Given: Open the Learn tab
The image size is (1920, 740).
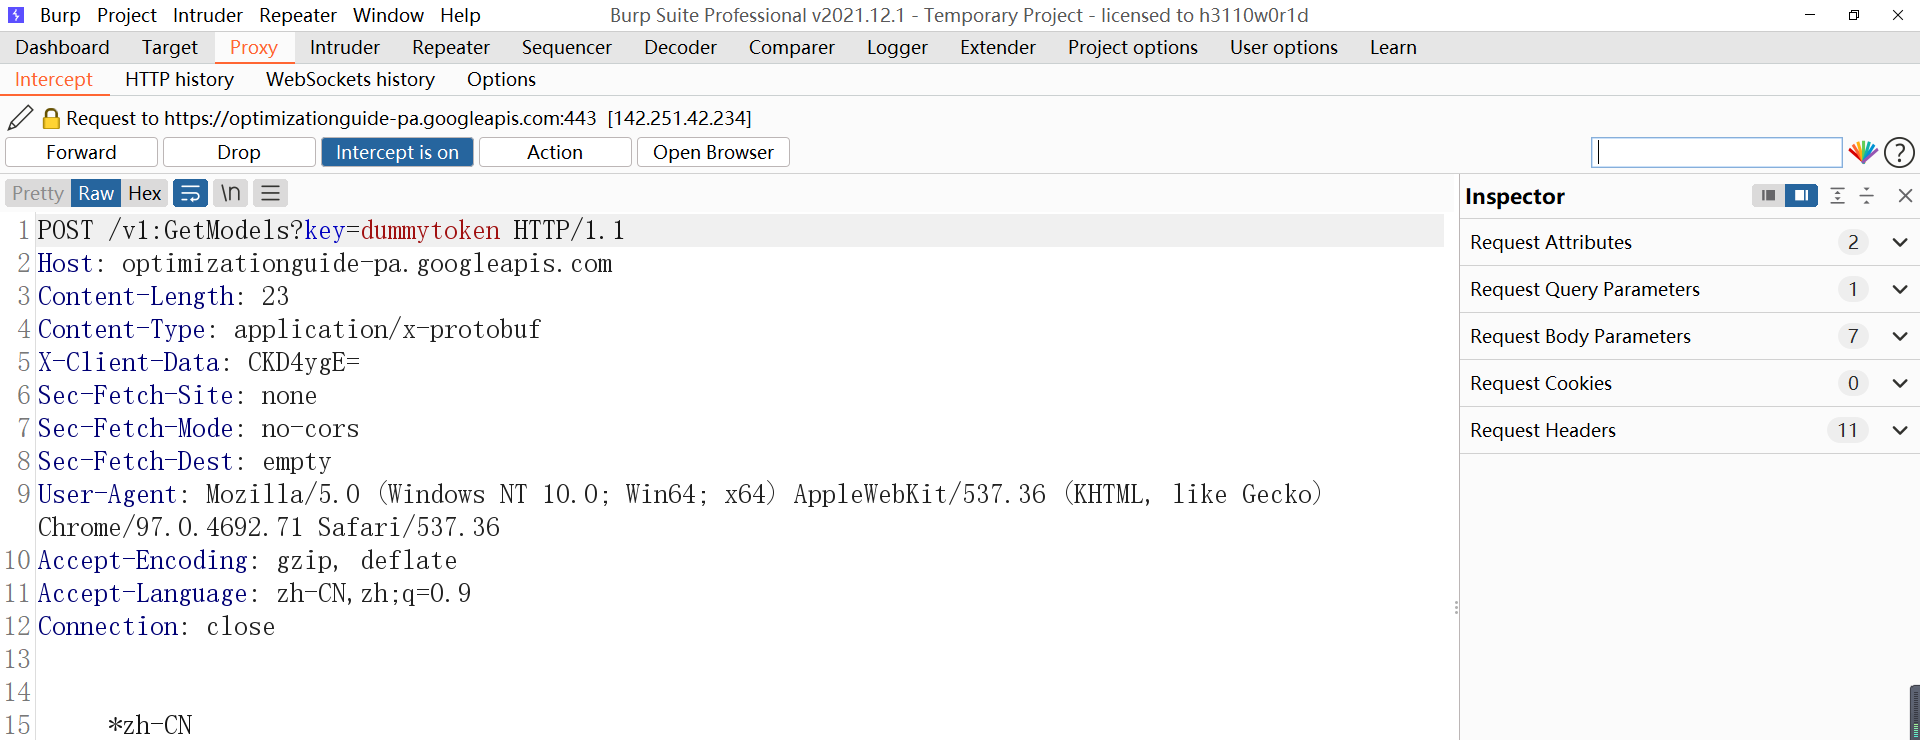Looking at the screenshot, I should tap(1393, 47).
